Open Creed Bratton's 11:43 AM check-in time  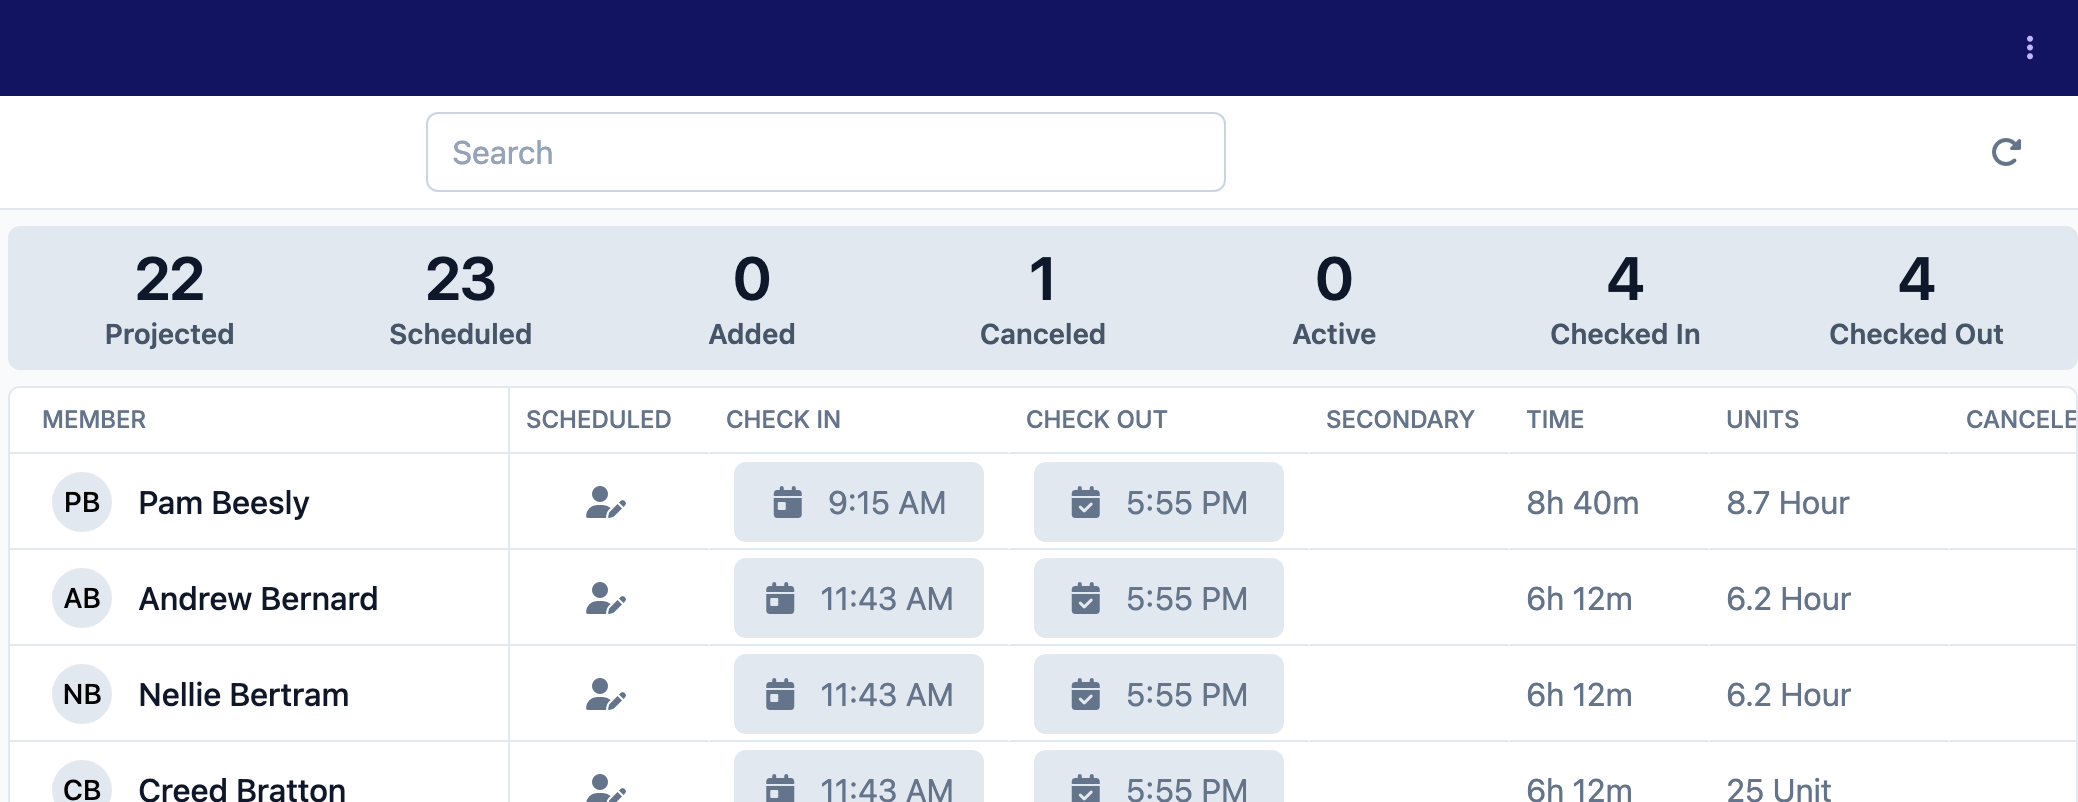coord(859,777)
